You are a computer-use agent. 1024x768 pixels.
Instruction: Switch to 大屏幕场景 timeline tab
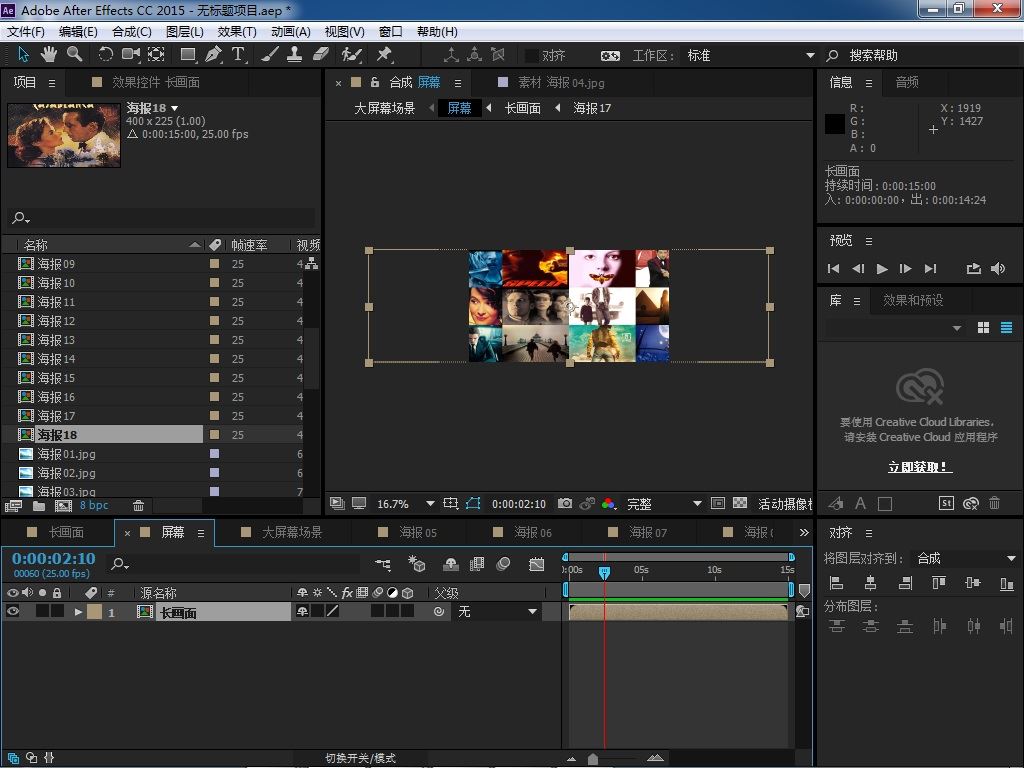pyautogui.click(x=292, y=532)
